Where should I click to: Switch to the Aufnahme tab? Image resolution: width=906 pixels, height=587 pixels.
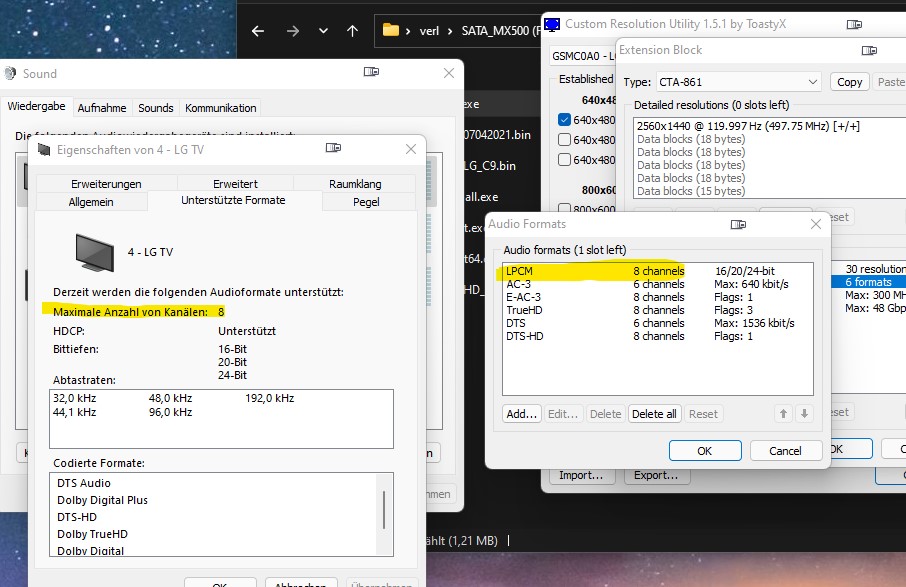(x=102, y=108)
